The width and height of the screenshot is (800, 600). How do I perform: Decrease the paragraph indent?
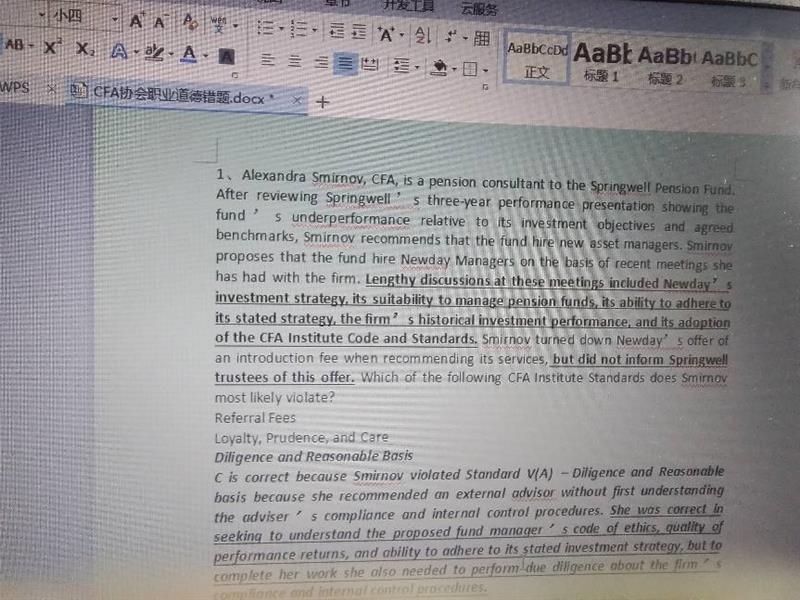pos(336,31)
